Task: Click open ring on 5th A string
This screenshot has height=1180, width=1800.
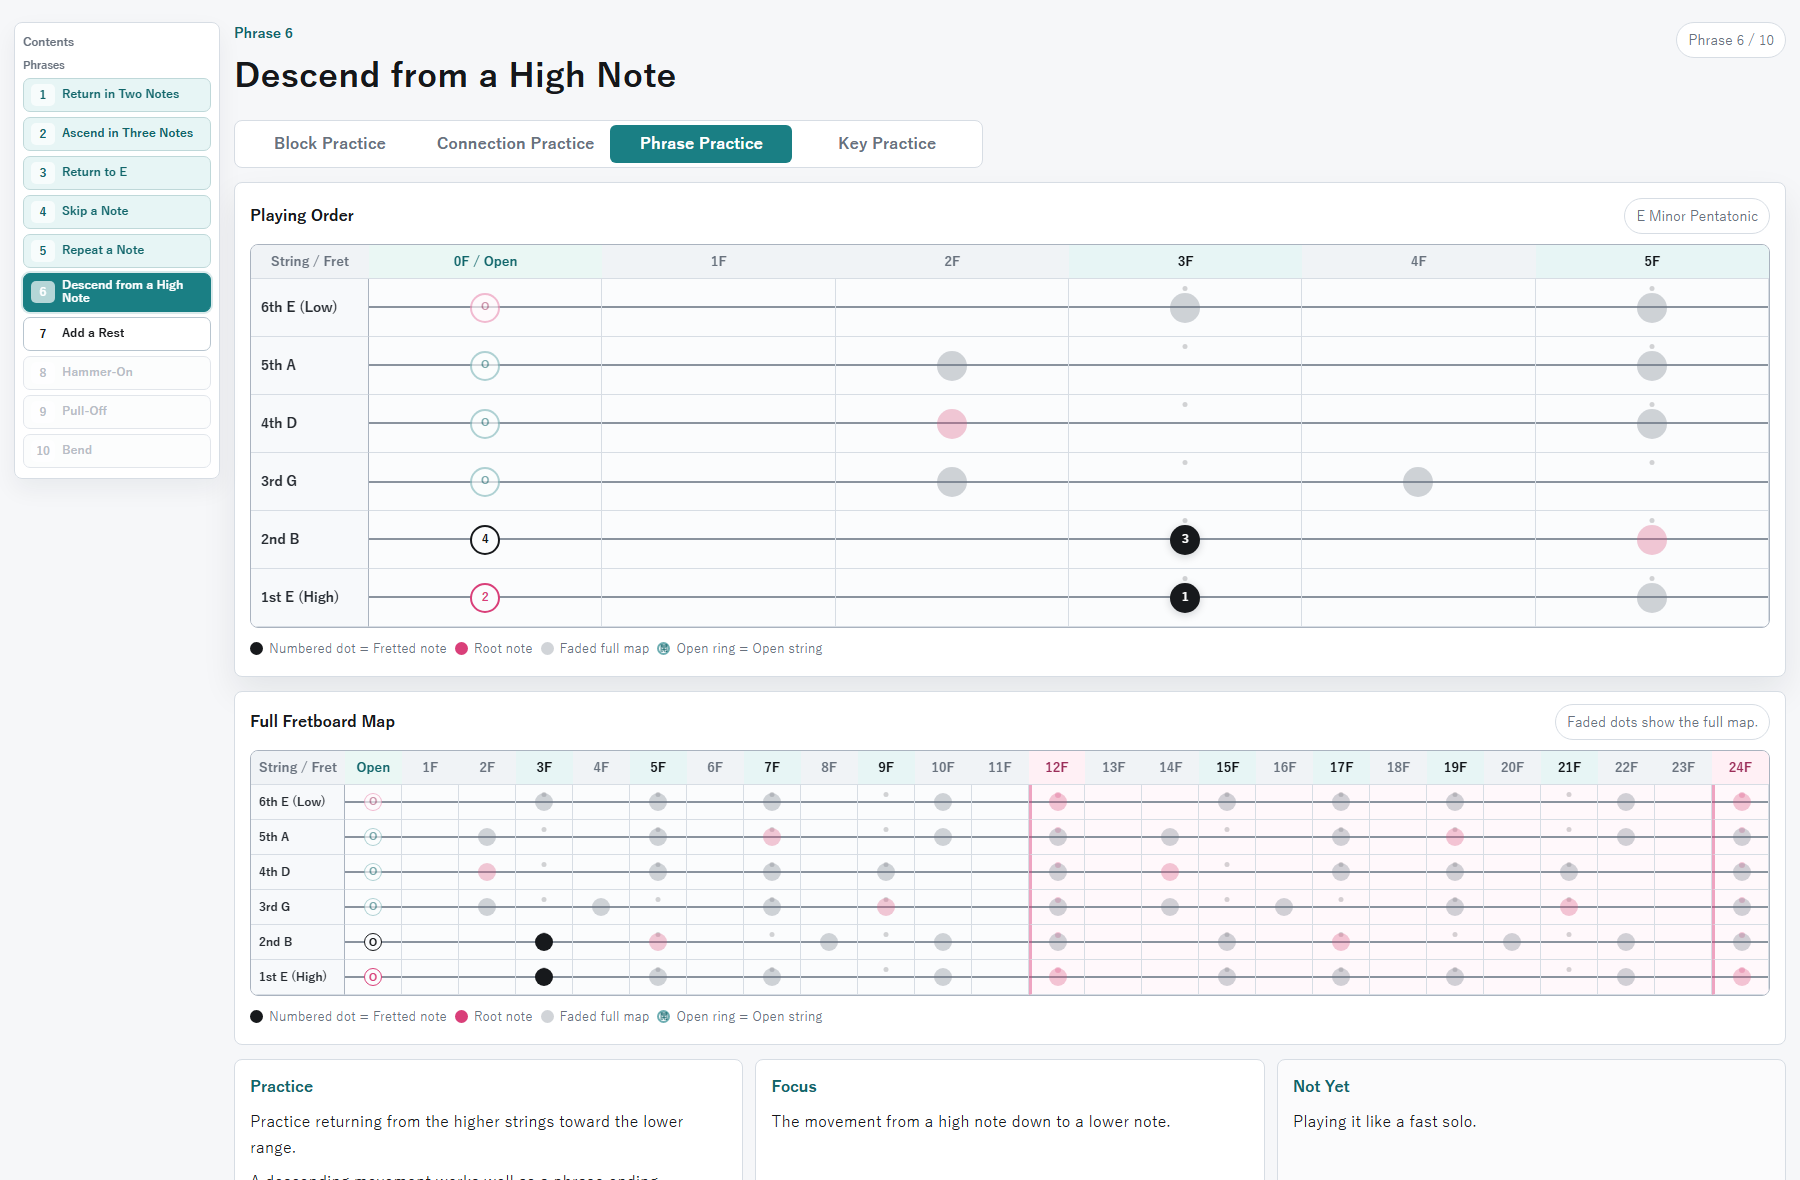Action: 485,365
